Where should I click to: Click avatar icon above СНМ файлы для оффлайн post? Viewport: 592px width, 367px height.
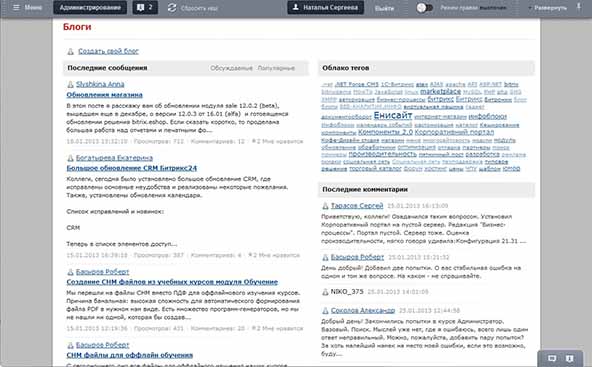click(x=70, y=345)
